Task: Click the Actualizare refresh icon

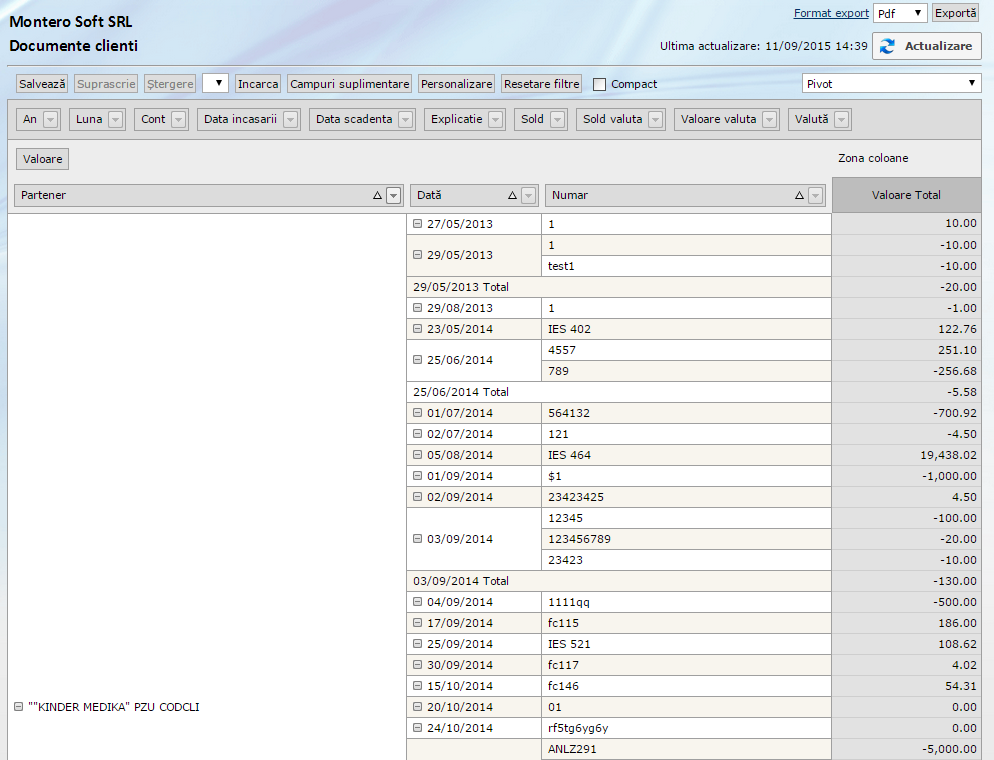Action: (887, 46)
